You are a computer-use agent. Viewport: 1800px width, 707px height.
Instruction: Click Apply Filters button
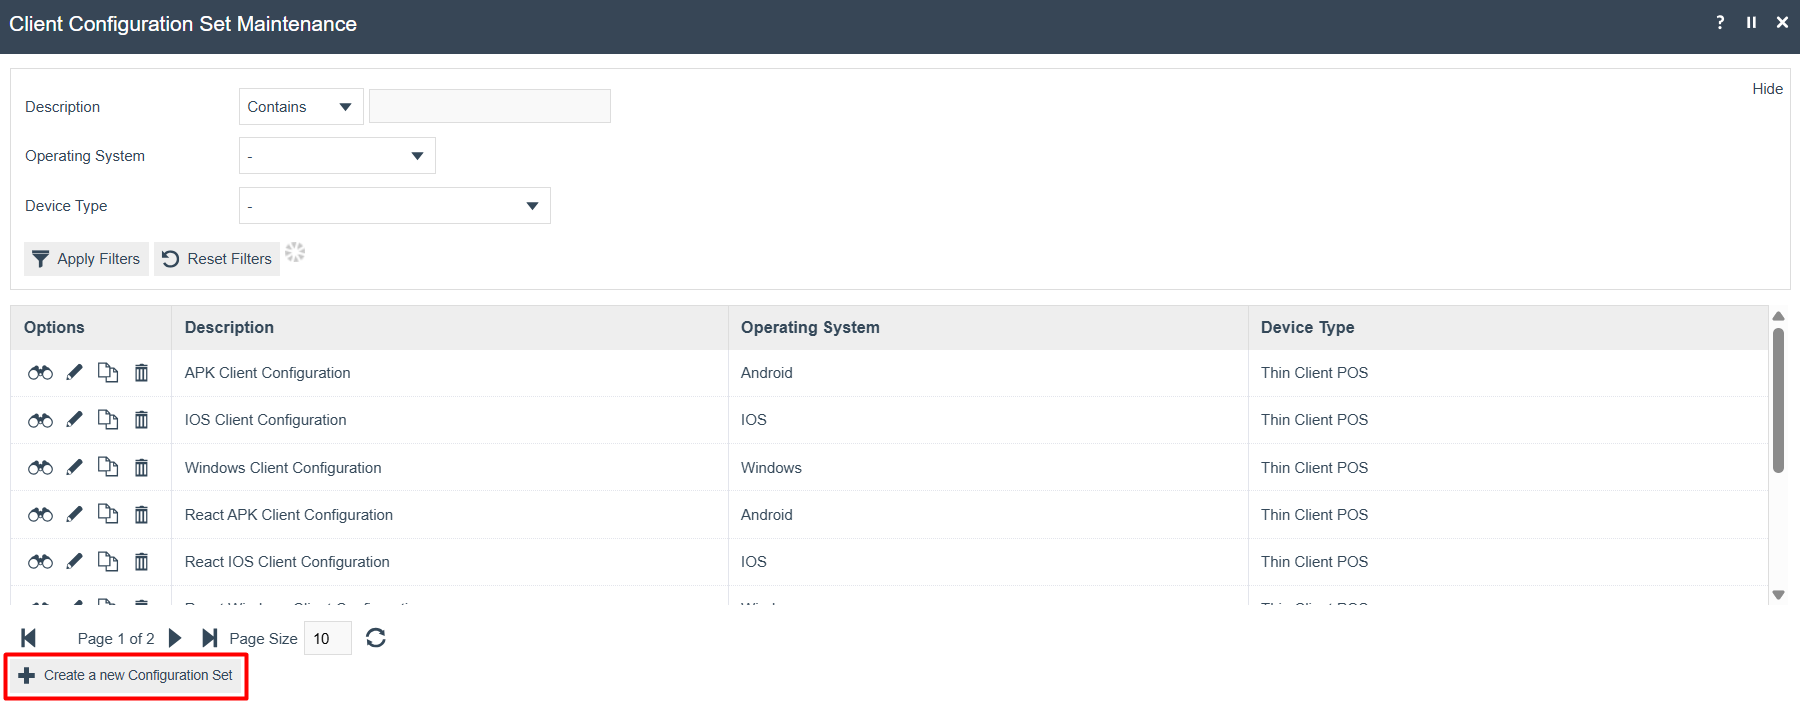pyautogui.click(x=86, y=259)
